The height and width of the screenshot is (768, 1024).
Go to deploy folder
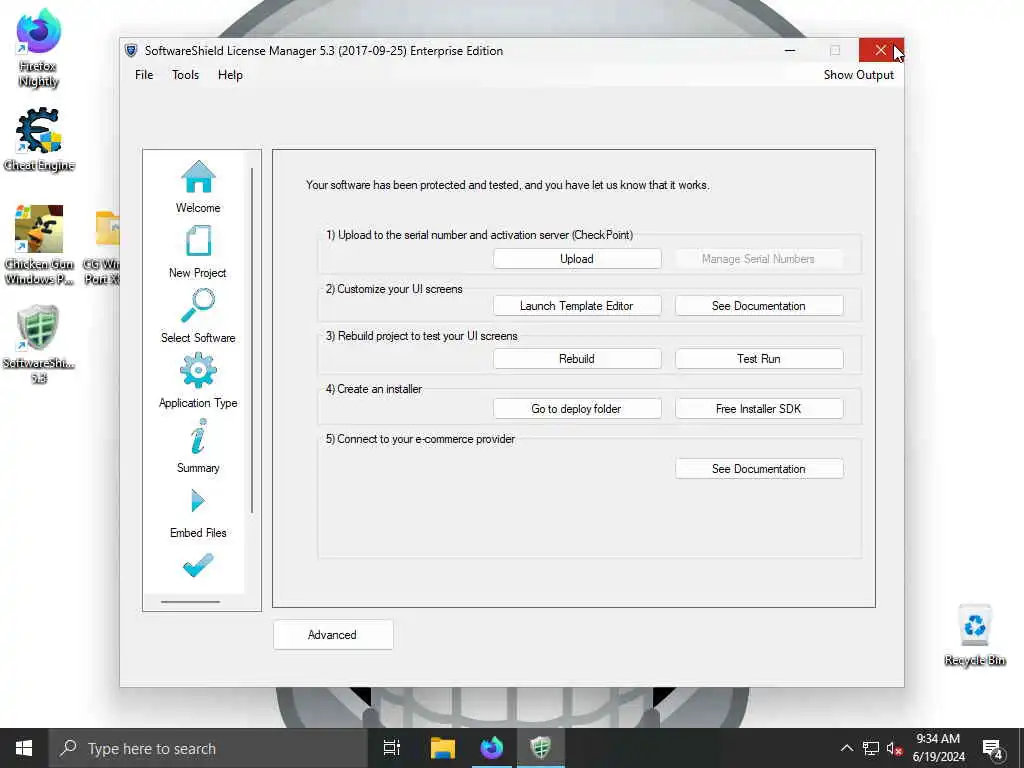tap(577, 409)
